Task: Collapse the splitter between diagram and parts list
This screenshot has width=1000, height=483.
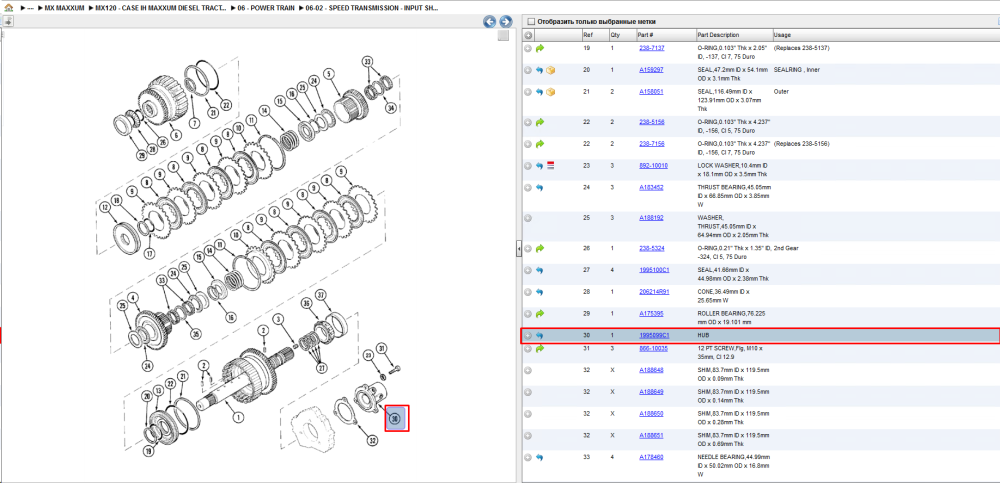Action: [518, 249]
